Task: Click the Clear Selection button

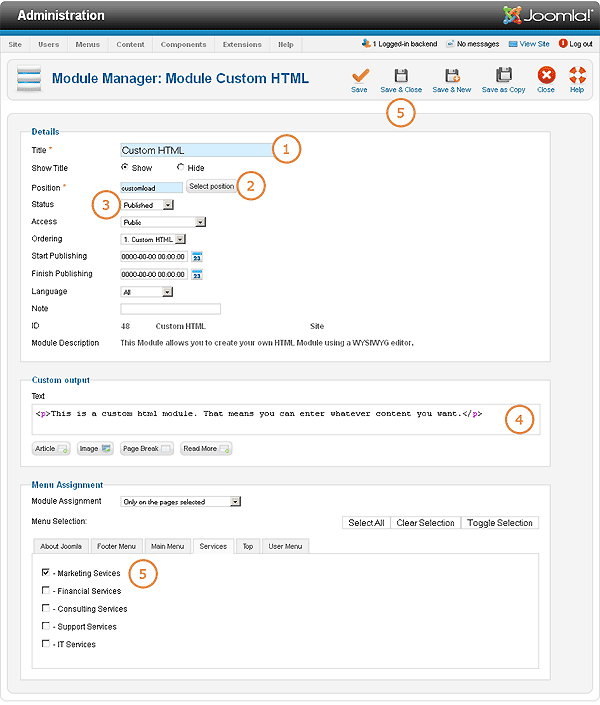Action: pos(425,523)
